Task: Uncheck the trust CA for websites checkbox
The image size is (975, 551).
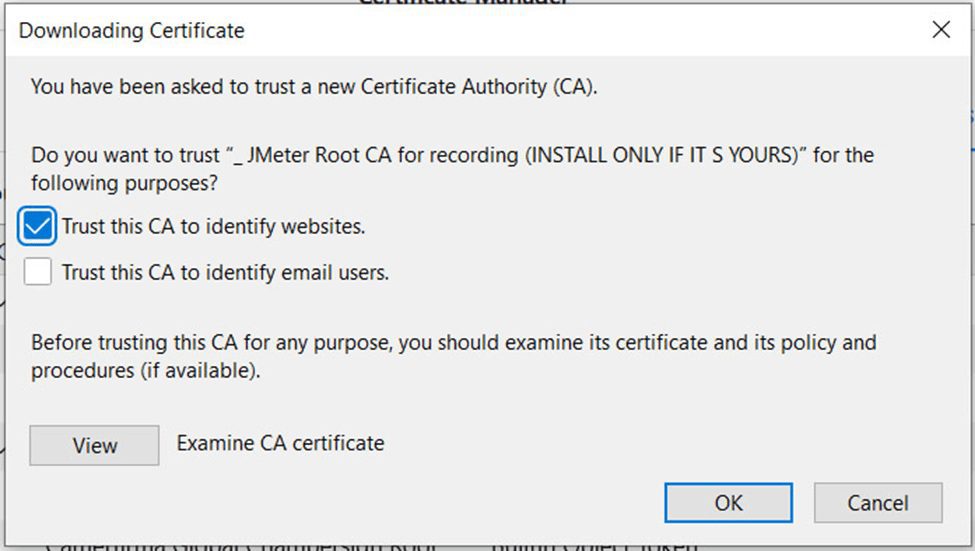Action: point(37,226)
